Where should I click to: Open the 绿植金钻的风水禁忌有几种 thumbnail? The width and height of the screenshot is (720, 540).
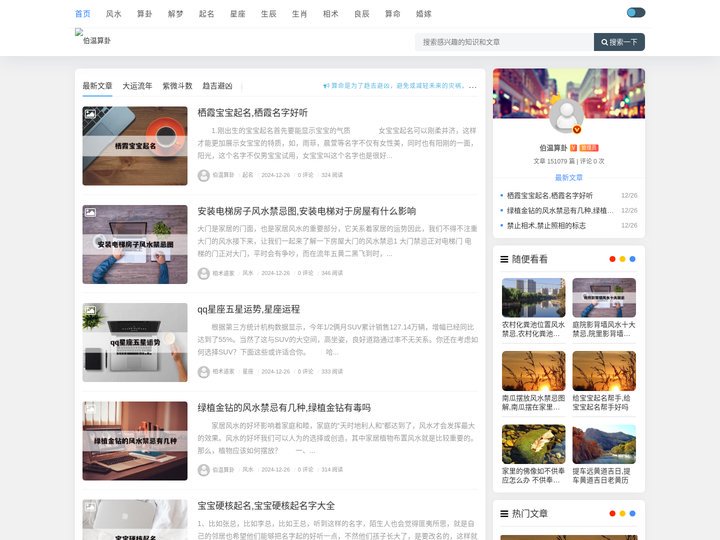point(135,441)
